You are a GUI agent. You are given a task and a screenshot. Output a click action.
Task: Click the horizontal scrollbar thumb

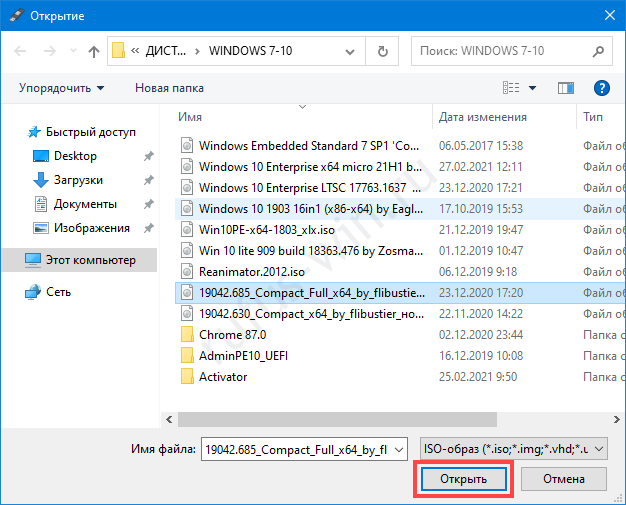337,420
